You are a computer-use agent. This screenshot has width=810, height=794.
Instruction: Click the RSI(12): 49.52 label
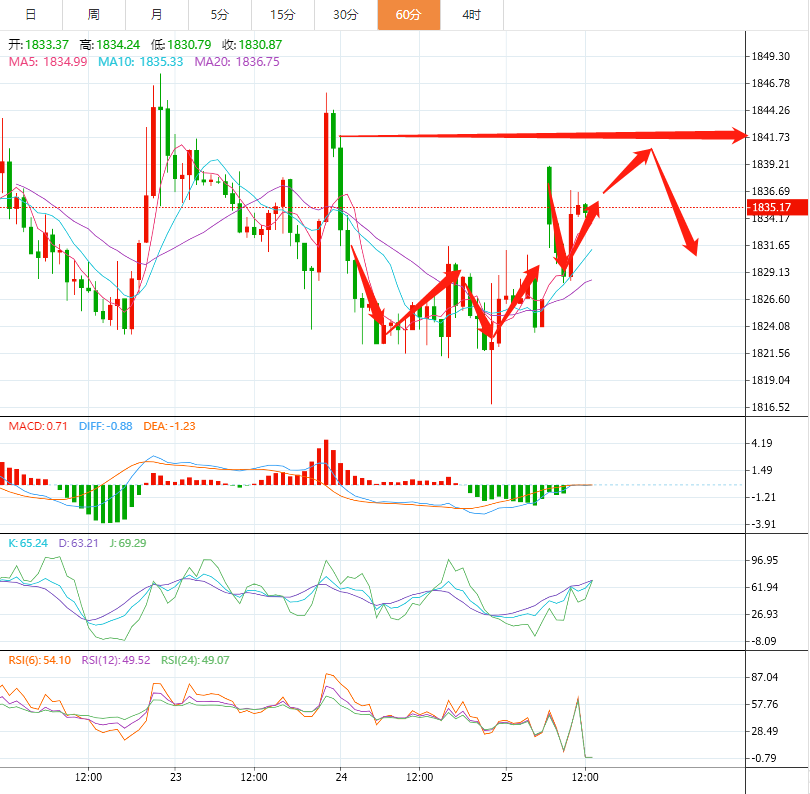tap(116, 660)
